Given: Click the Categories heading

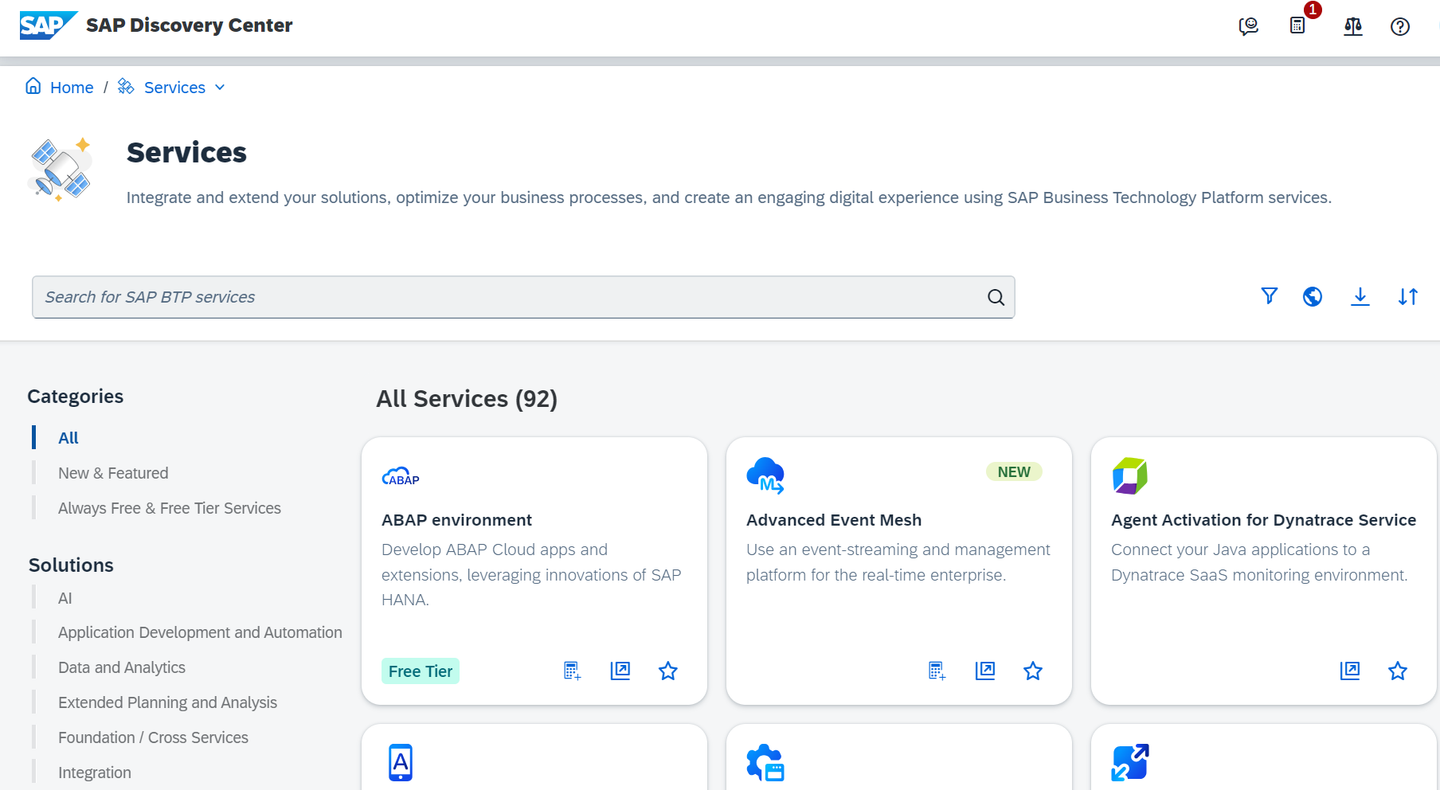Looking at the screenshot, I should click(75, 397).
